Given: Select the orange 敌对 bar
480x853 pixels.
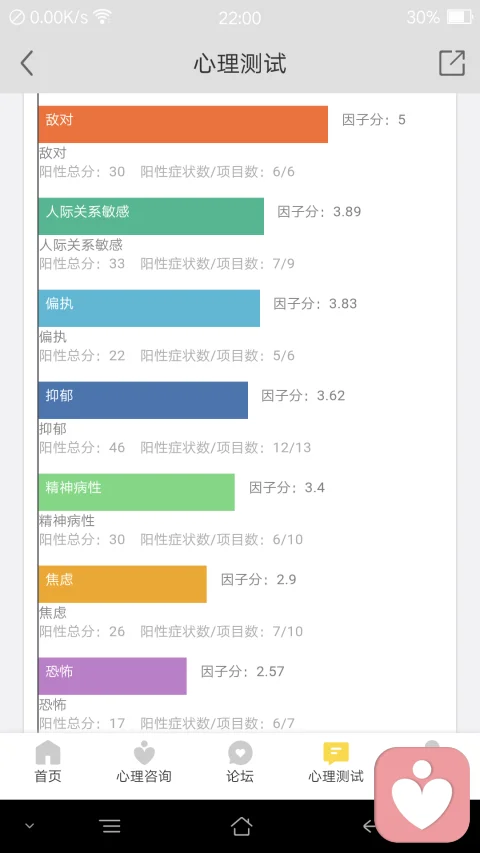Looking at the screenshot, I should pos(183,124).
